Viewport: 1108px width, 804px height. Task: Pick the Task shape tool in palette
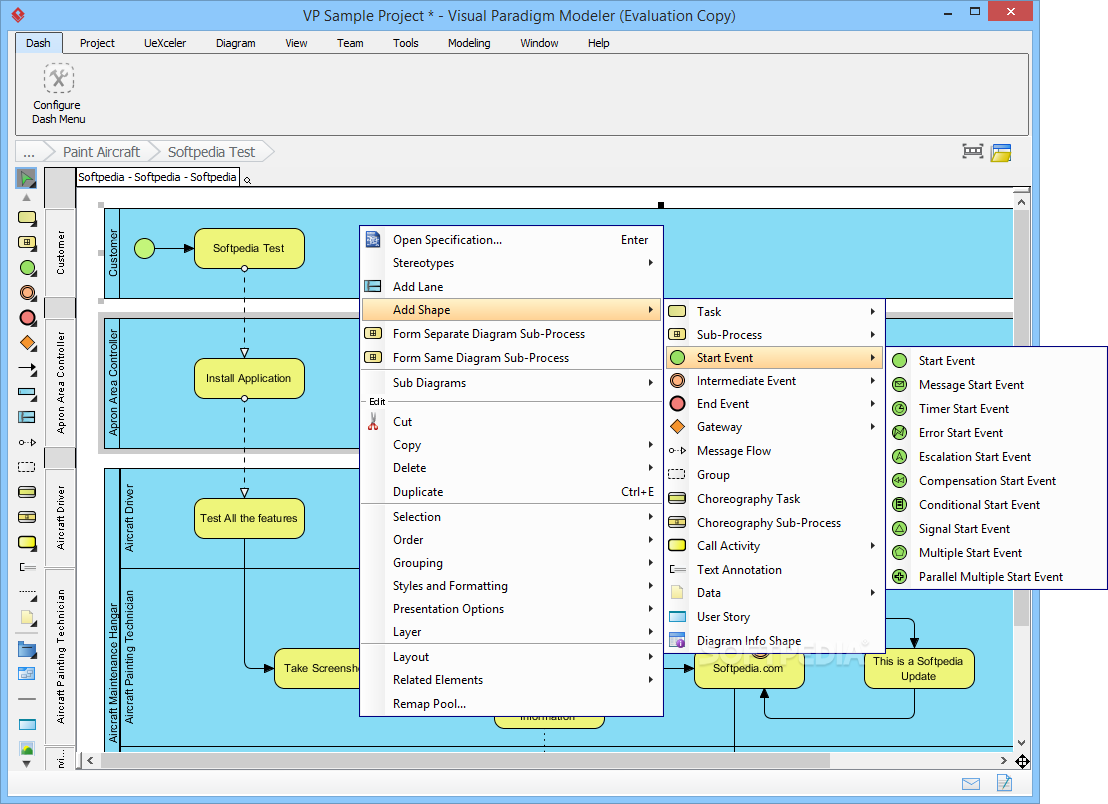click(27, 218)
